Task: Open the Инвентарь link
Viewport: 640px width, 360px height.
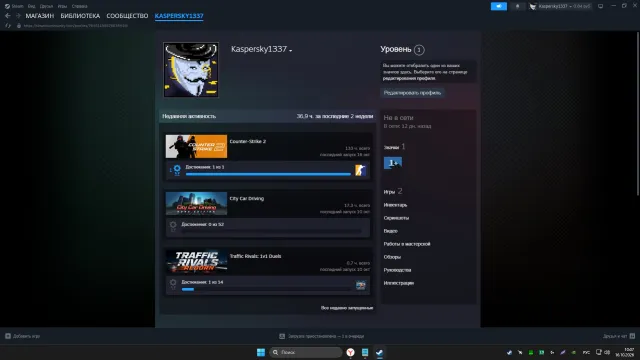Action: coord(395,205)
